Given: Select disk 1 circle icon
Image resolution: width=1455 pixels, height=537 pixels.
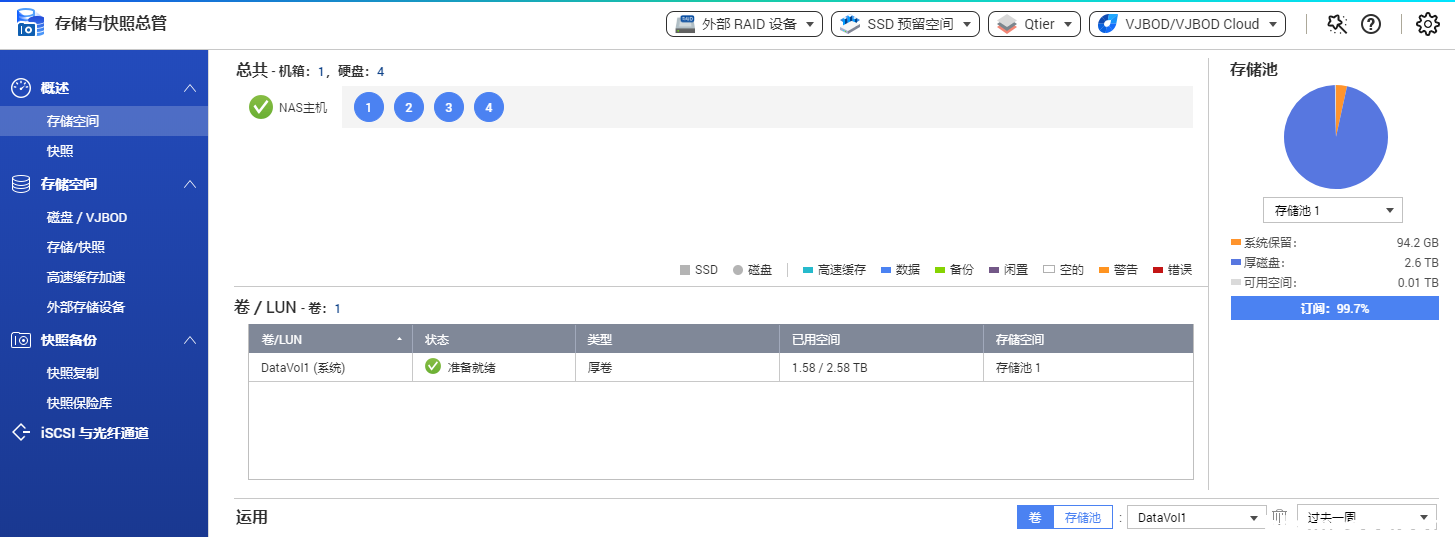Looking at the screenshot, I should (369, 107).
